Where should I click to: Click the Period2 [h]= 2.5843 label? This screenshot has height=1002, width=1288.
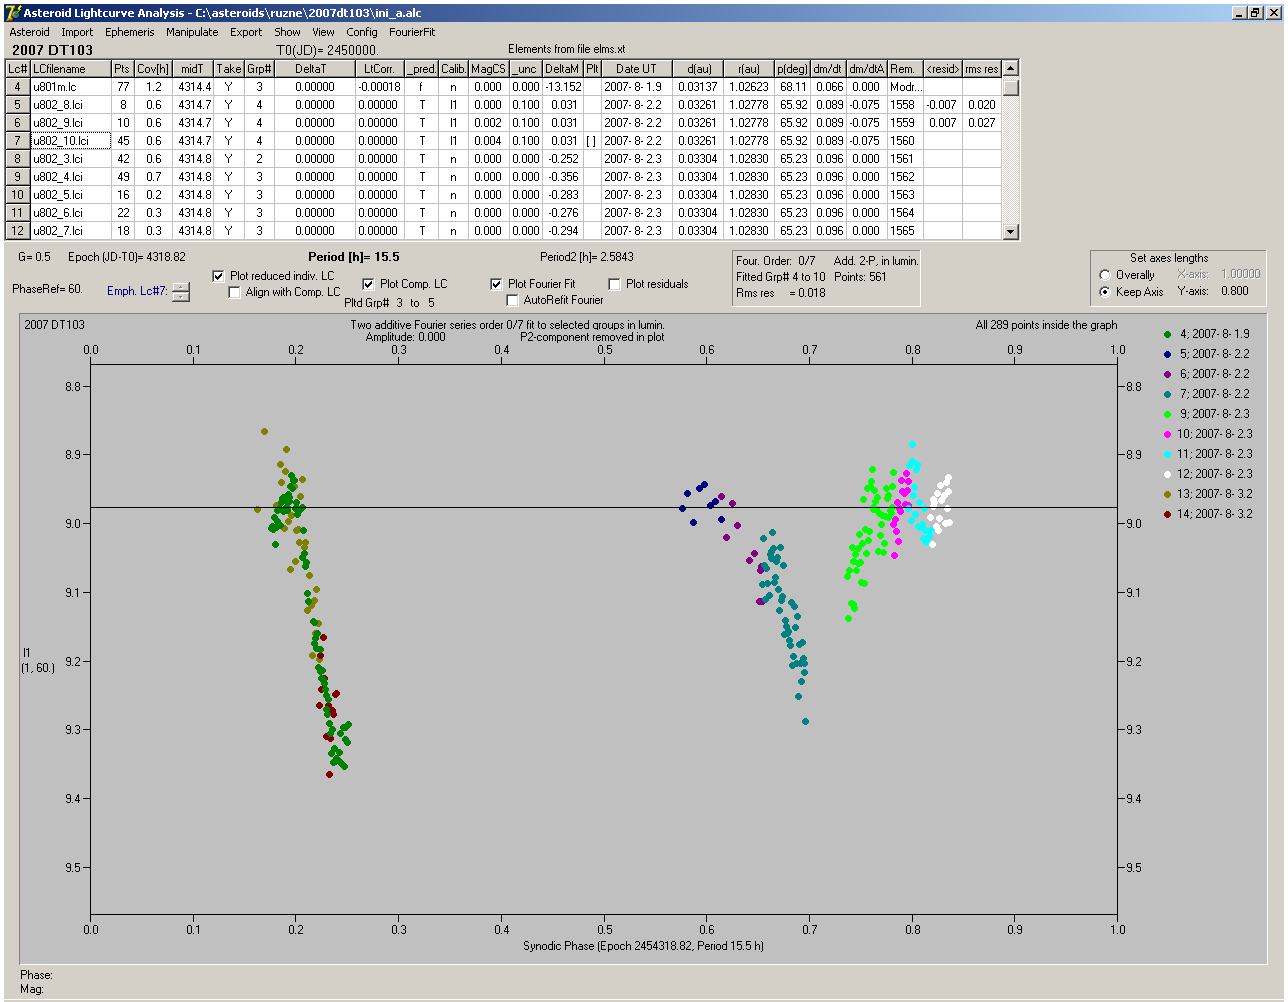(x=586, y=257)
